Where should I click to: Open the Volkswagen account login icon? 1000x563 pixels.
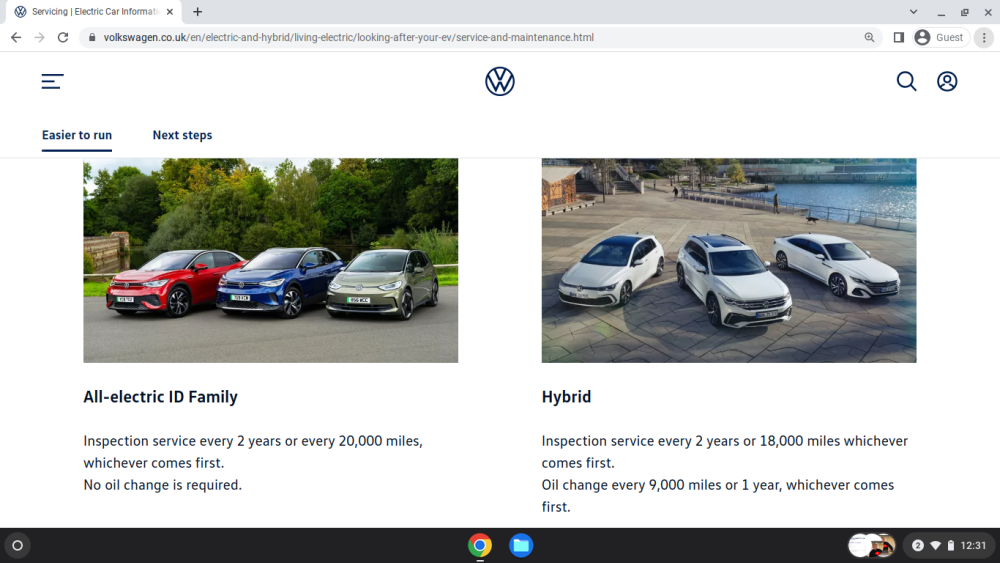(947, 81)
